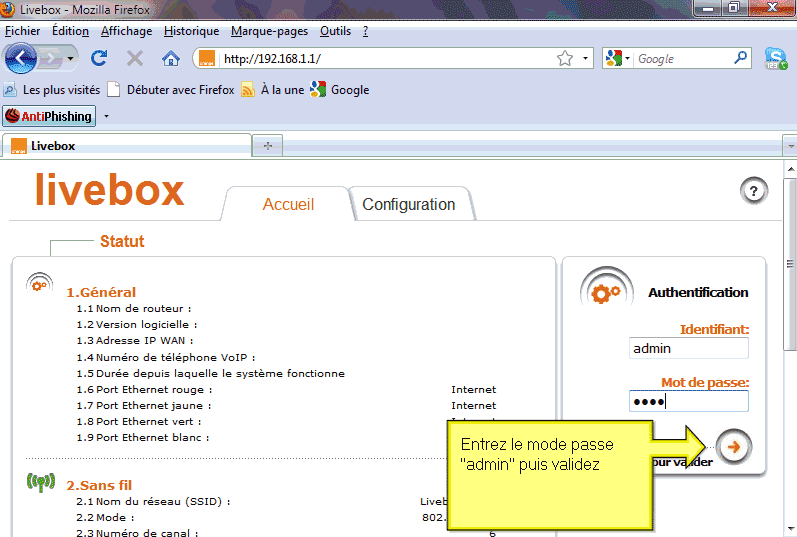
Task: Validate login with the orange arrow button
Action: (x=733, y=447)
